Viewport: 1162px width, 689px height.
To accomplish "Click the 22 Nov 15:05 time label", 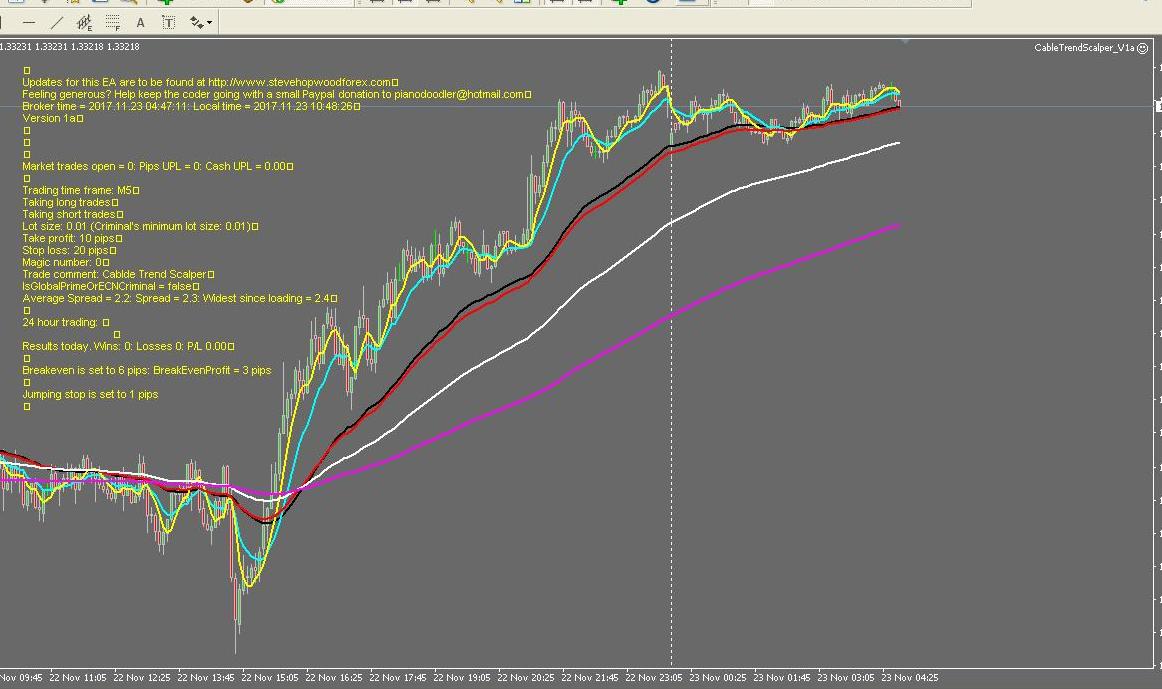I will [270, 677].
